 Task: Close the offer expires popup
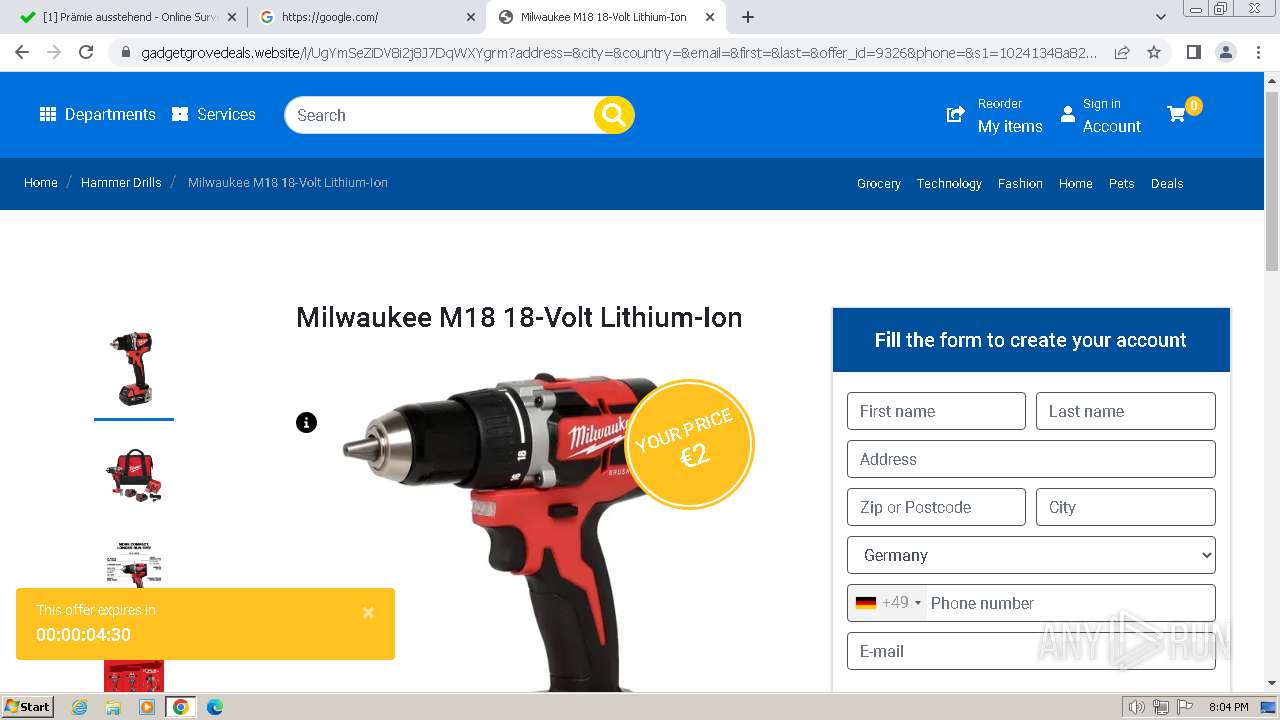(x=368, y=613)
